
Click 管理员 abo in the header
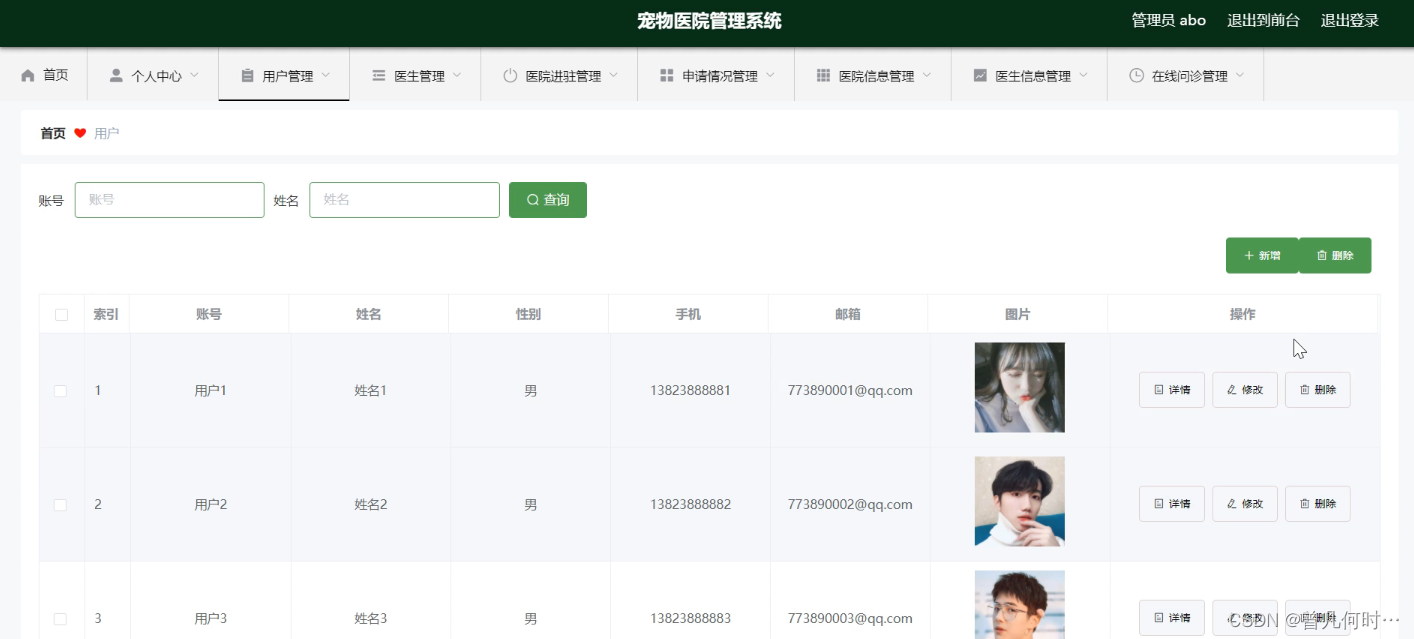click(1168, 20)
